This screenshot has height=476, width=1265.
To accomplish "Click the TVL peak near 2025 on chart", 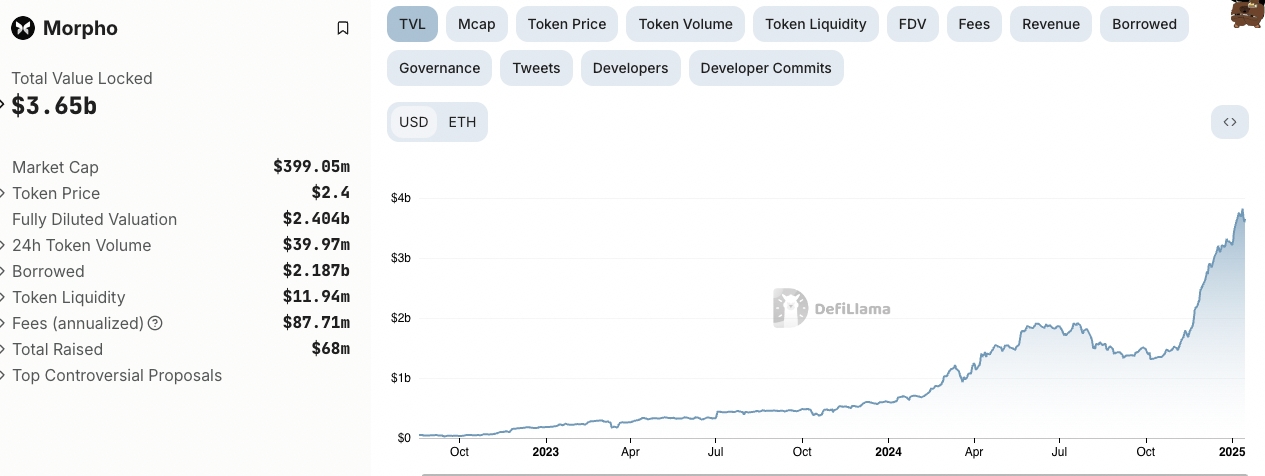I will pyautogui.click(x=1242, y=210).
